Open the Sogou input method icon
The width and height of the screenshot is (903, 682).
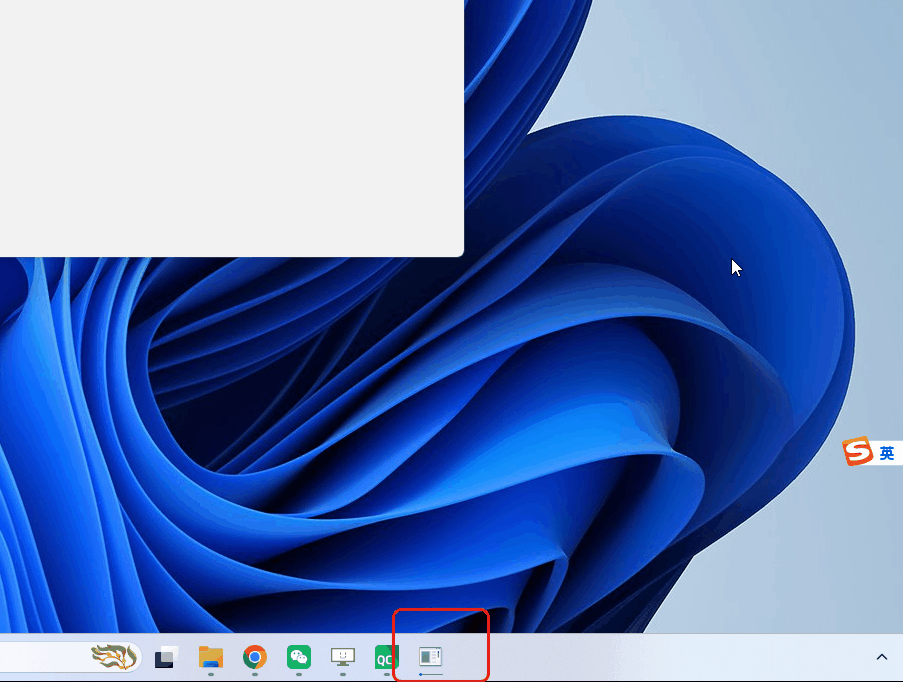click(858, 451)
